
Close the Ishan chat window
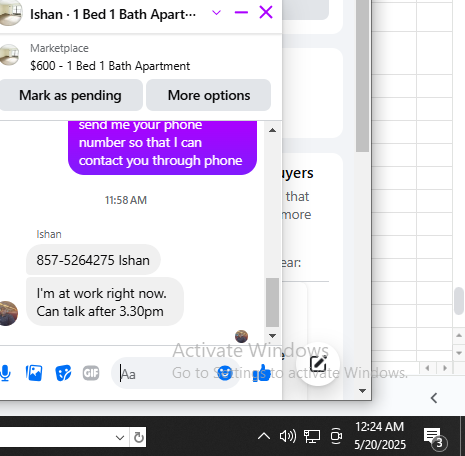pos(266,12)
